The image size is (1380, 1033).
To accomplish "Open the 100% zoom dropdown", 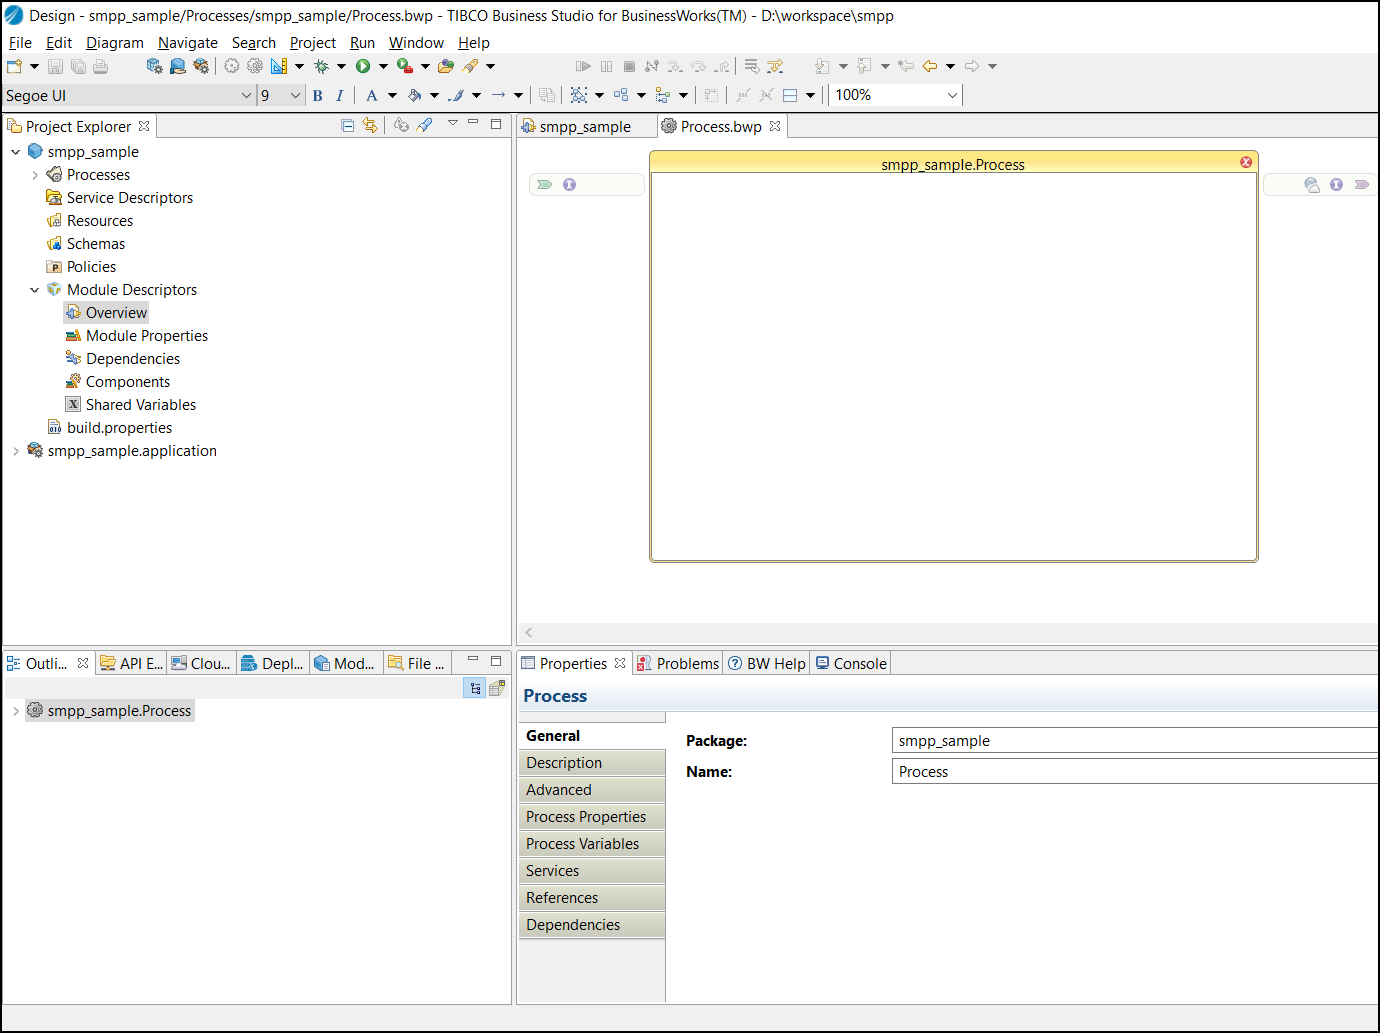I will [x=952, y=95].
